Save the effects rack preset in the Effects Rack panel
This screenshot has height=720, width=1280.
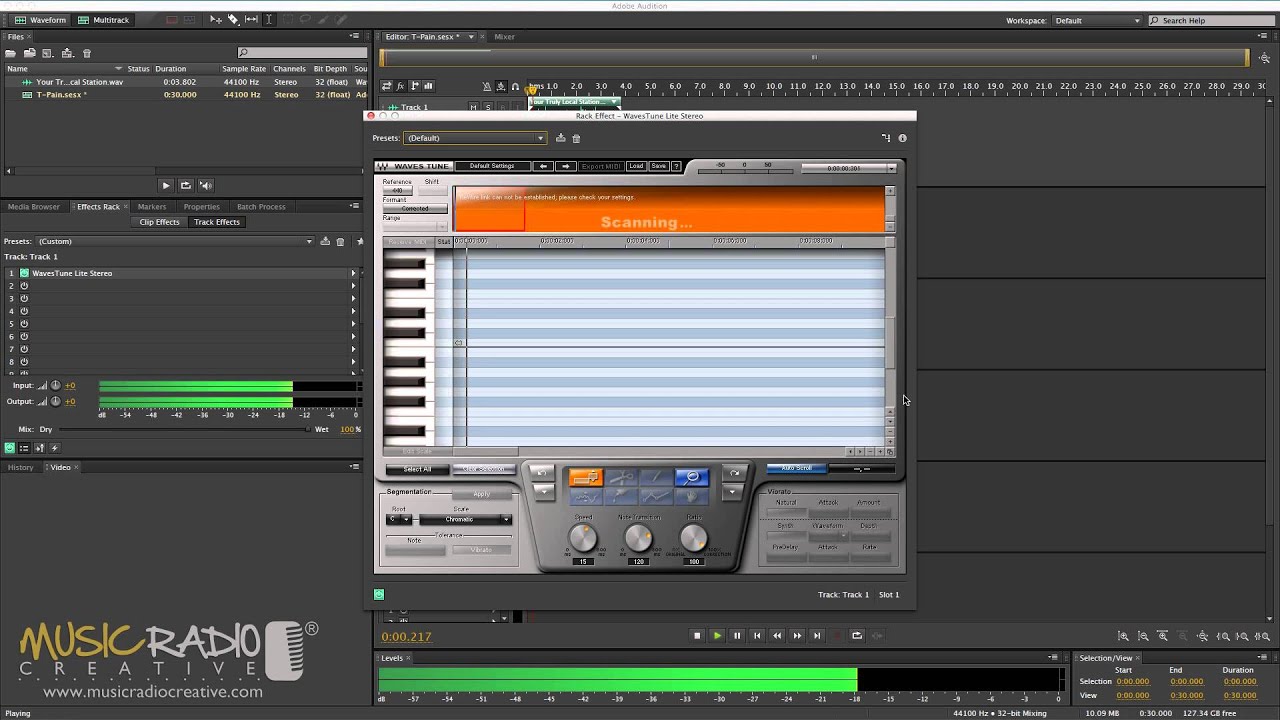click(324, 241)
